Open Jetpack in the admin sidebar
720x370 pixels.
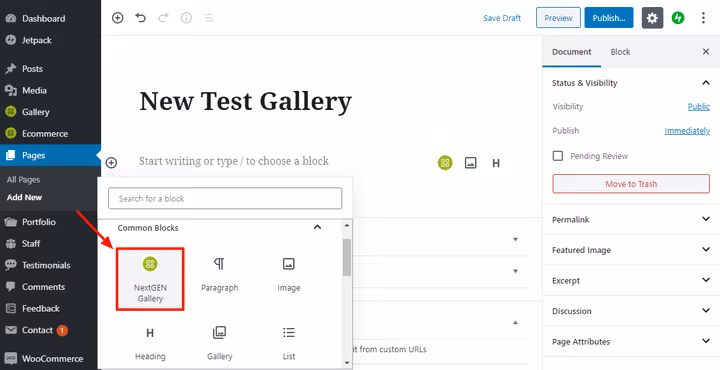(x=37, y=40)
